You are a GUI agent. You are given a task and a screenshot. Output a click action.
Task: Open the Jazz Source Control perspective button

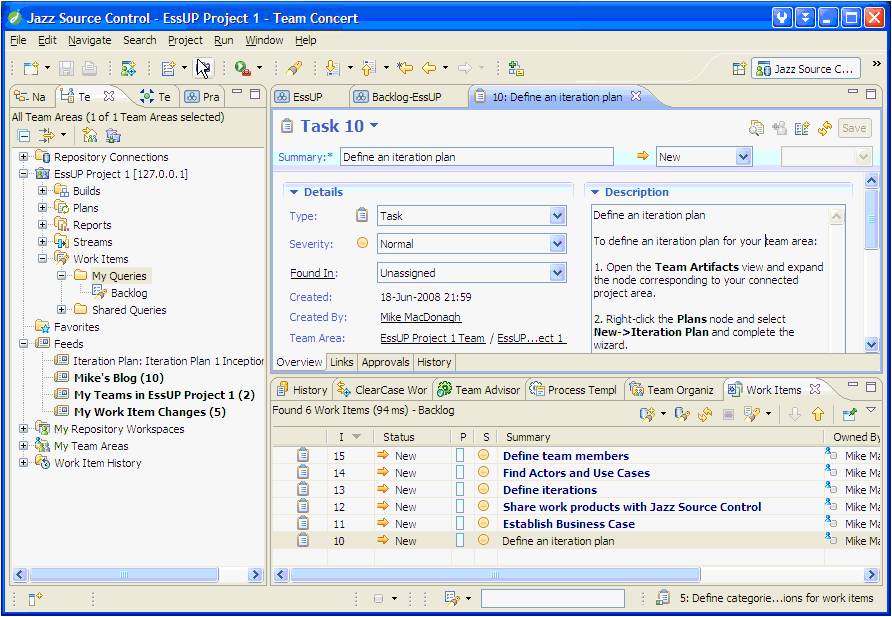pos(806,69)
